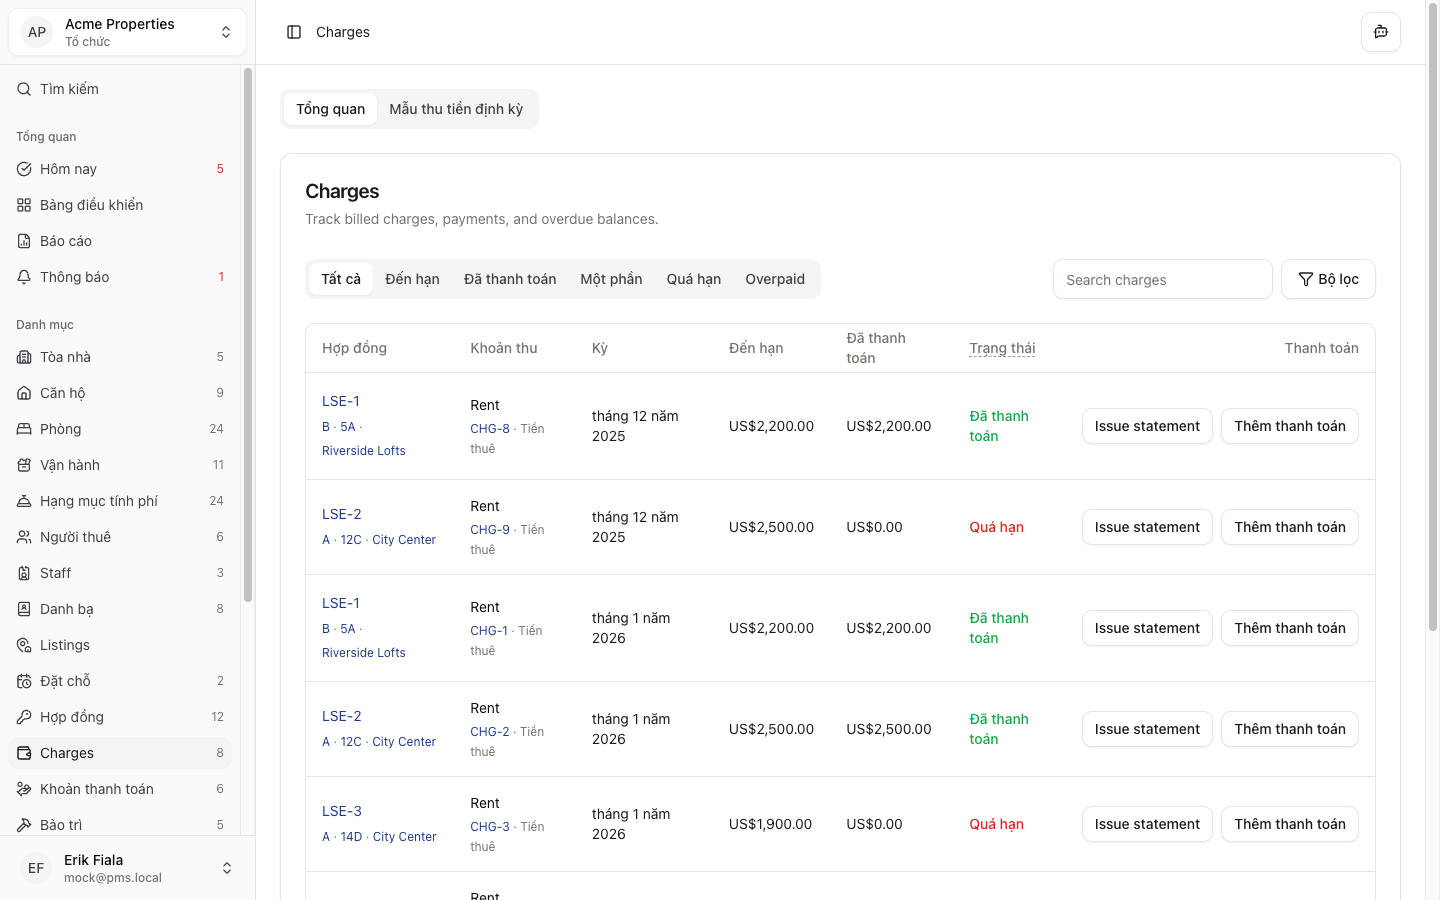The image size is (1440, 900).
Task: Focus the Search charges input field
Action: tap(1162, 280)
